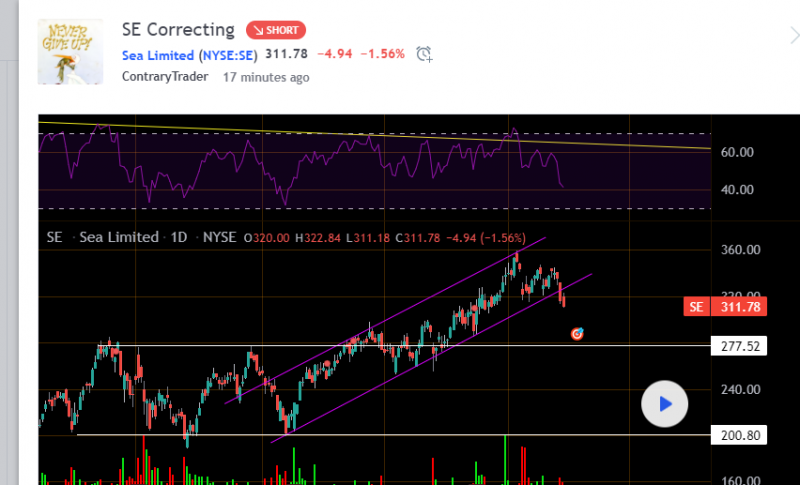
Task: Click the red target marker on chart
Action: click(577, 333)
